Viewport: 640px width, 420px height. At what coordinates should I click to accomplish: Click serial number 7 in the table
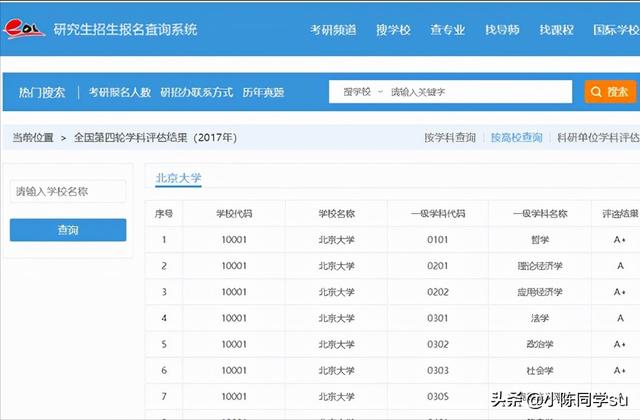point(164,396)
